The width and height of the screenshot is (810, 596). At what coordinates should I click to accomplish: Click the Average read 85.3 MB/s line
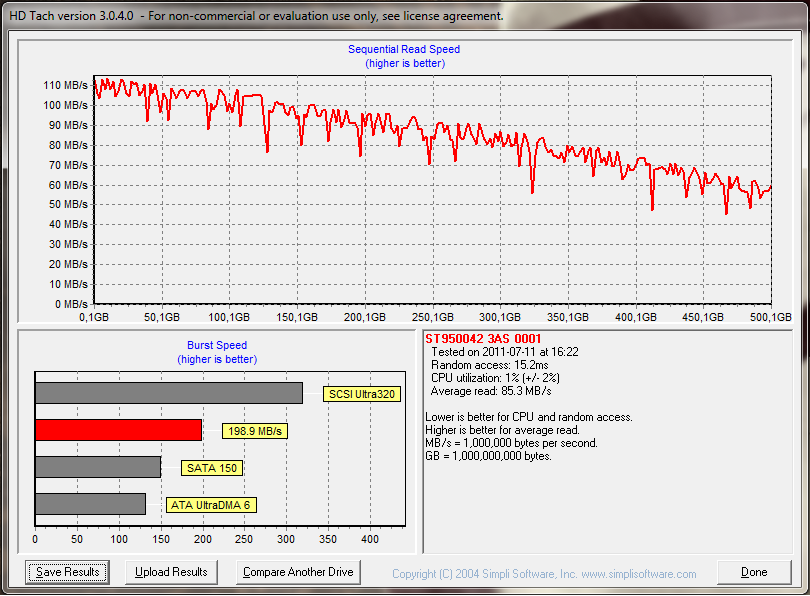point(490,391)
